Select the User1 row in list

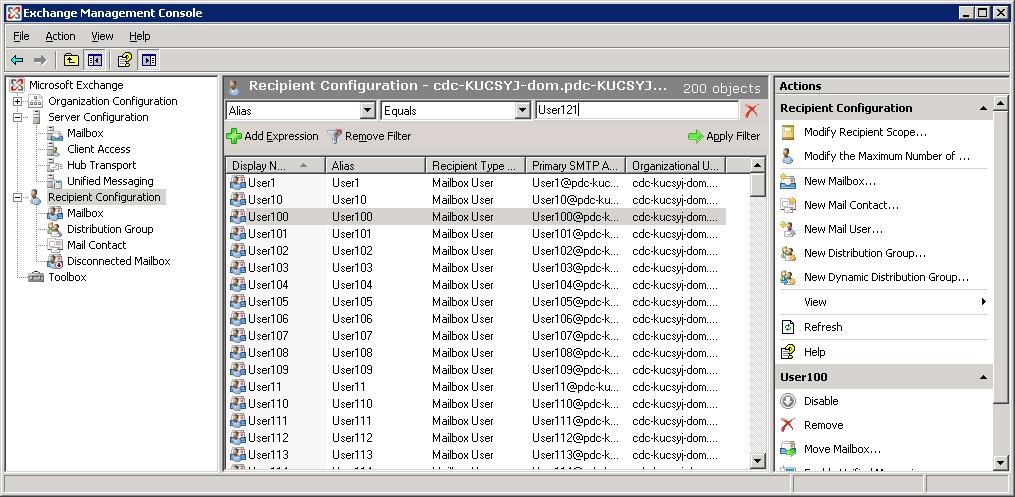[476, 183]
